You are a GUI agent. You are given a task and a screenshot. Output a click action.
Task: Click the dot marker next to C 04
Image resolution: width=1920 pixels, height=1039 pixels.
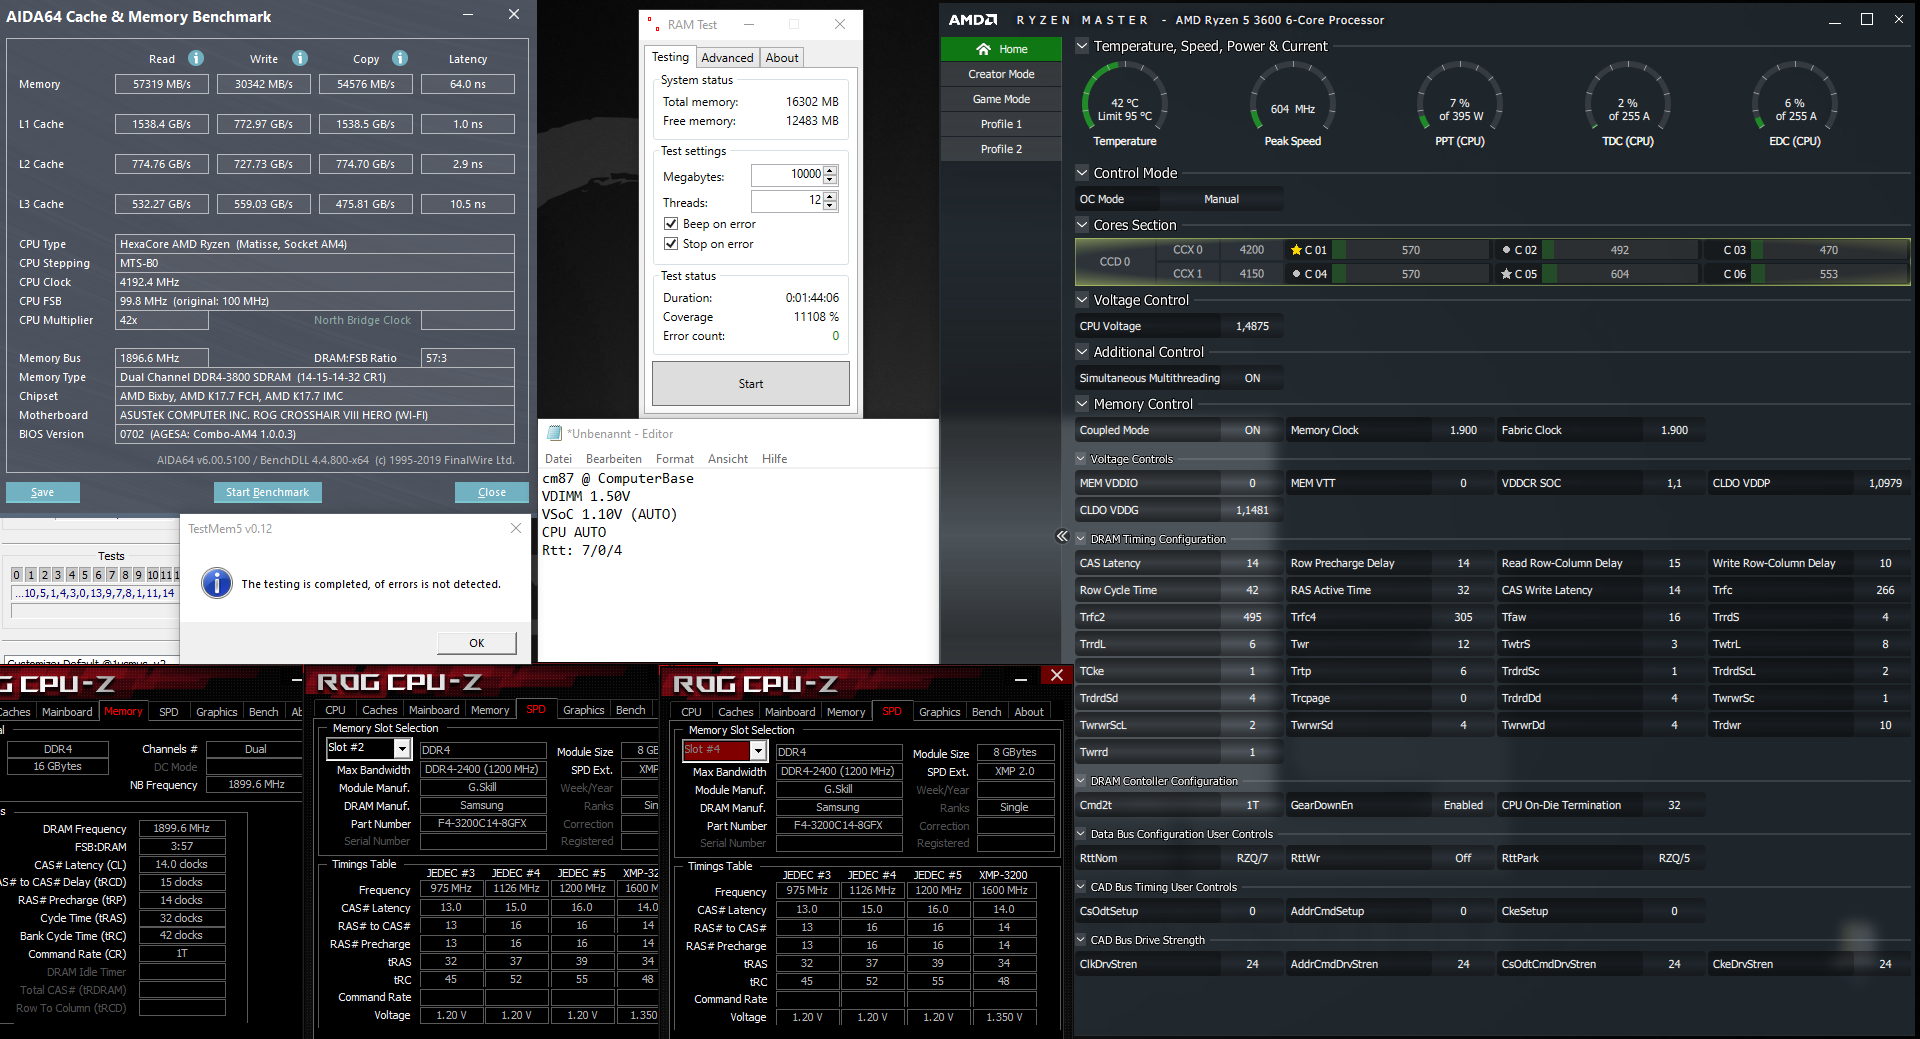coord(1296,274)
